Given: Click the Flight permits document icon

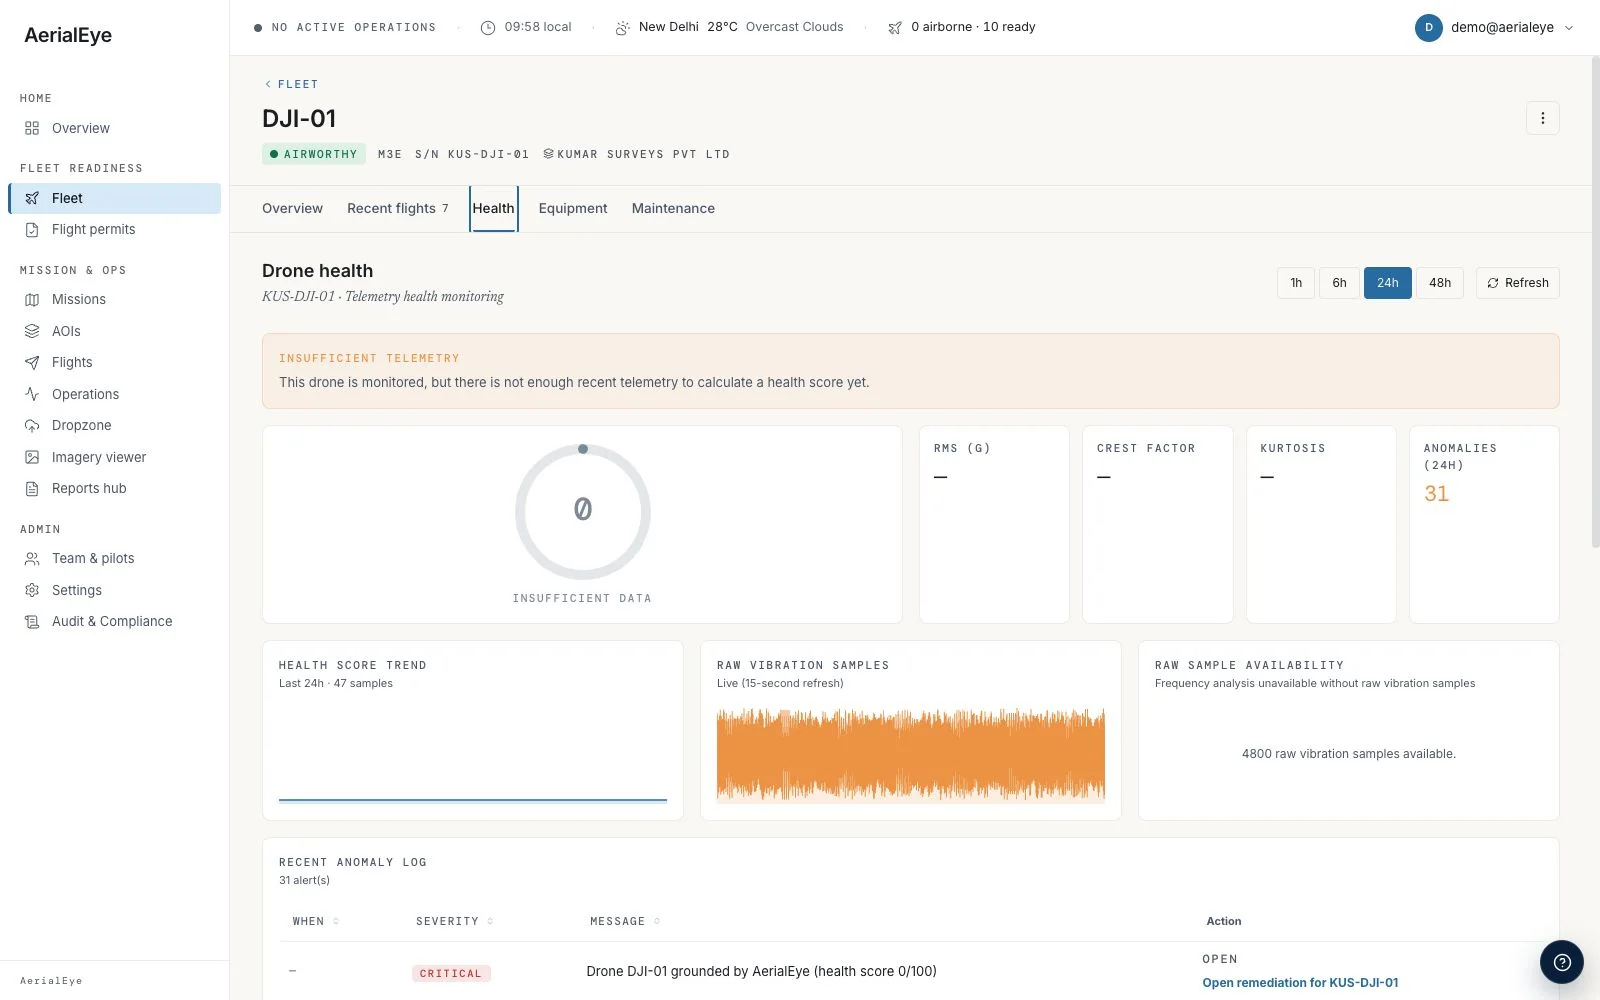Looking at the screenshot, I should click(32, 229).
